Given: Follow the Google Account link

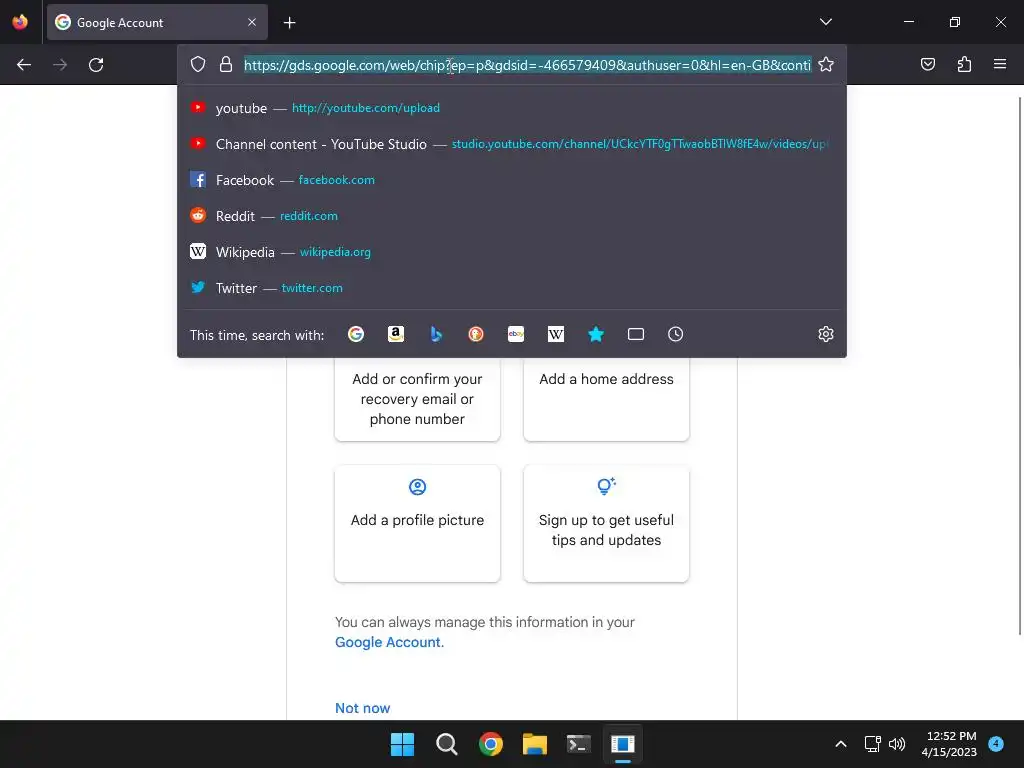Looking at the screenshot, I should pos(389,642).
